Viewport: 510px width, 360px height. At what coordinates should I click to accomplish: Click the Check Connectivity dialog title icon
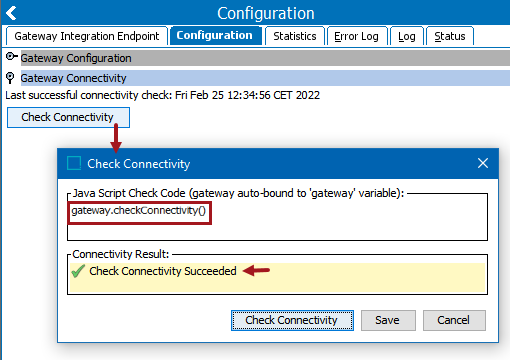click(x=74, y=163)
